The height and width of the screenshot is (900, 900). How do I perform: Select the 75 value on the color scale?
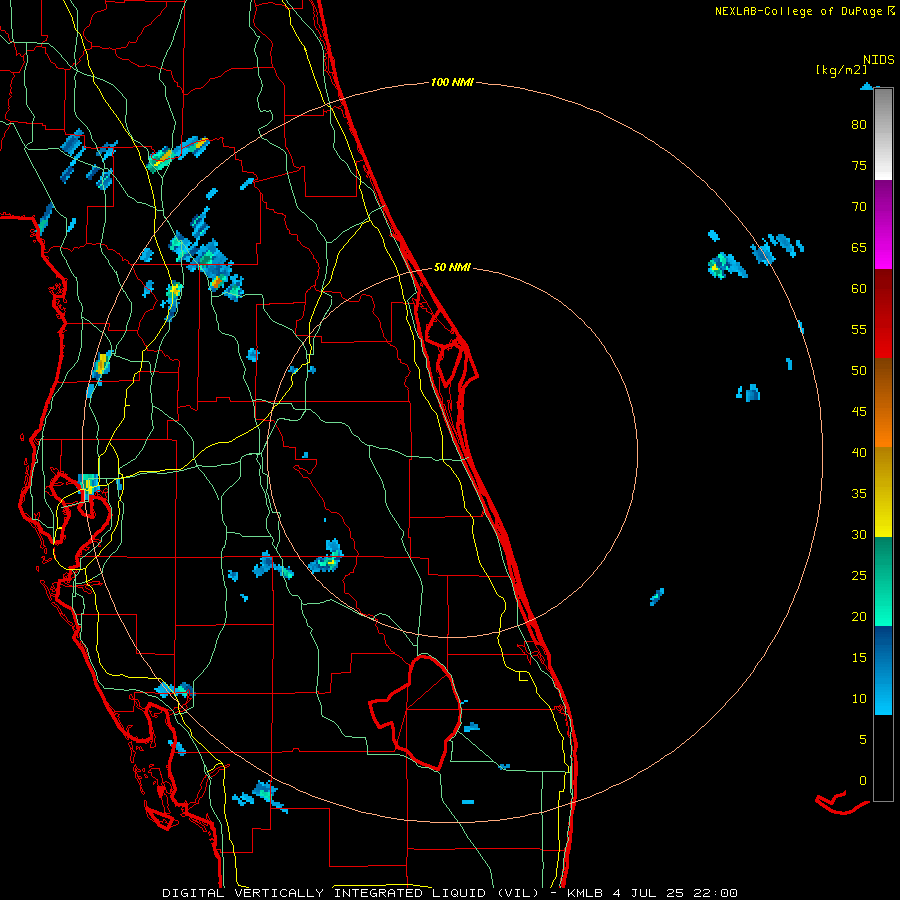click(x=859, y=166)
